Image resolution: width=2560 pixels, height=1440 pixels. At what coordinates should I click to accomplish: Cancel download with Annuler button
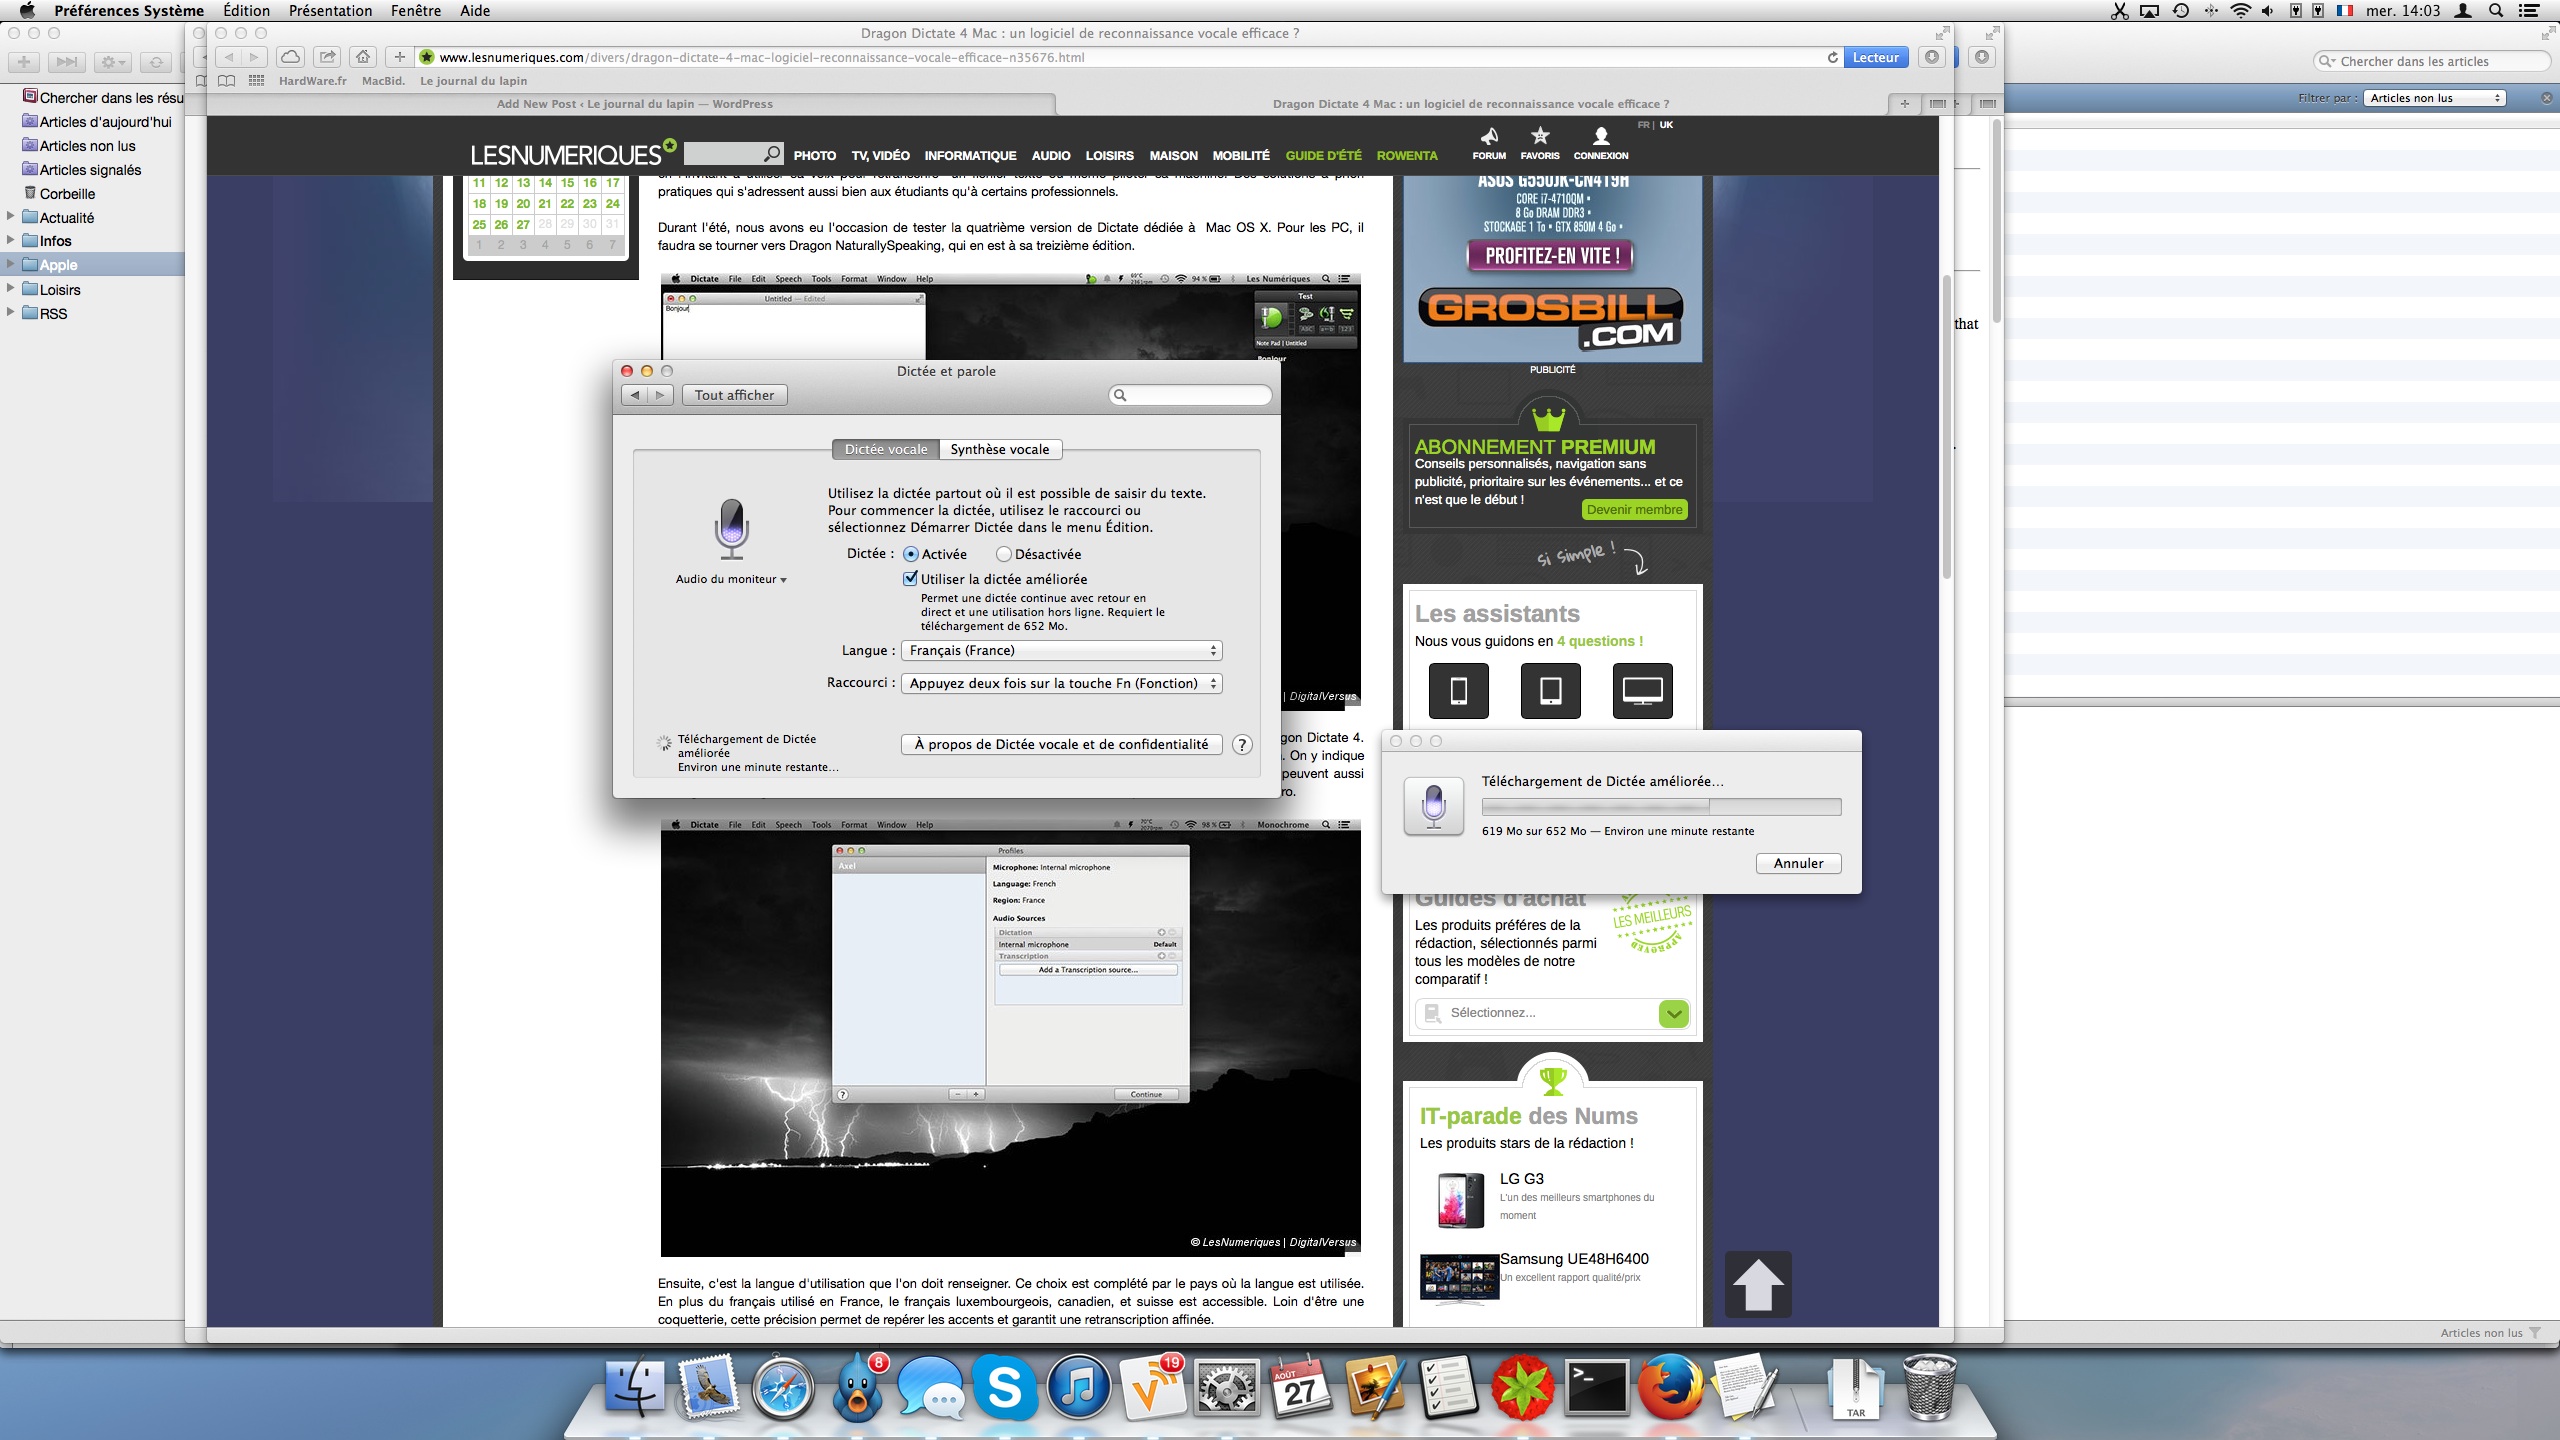[x=1798, y=863]
